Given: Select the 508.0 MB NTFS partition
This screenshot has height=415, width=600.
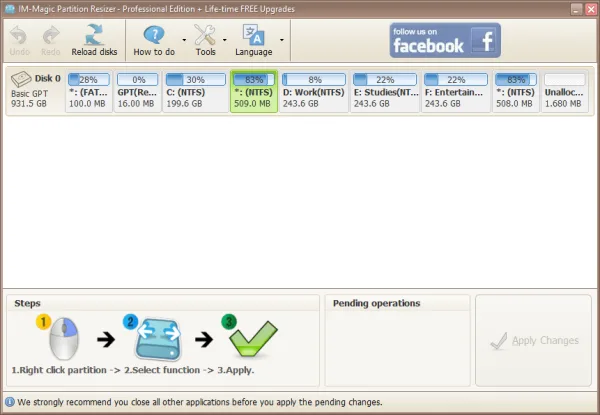Looking at the screenshot, I should (x=515, y=91).
